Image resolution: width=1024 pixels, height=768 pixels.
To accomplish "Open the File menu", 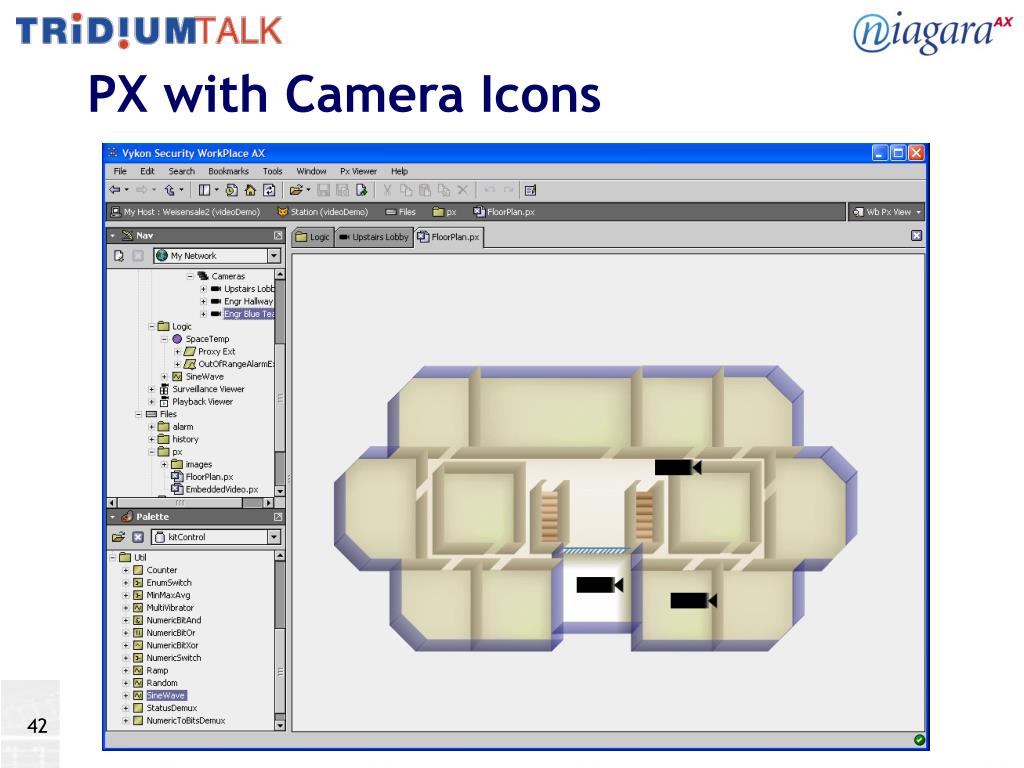I will click(x=120, y=171).
